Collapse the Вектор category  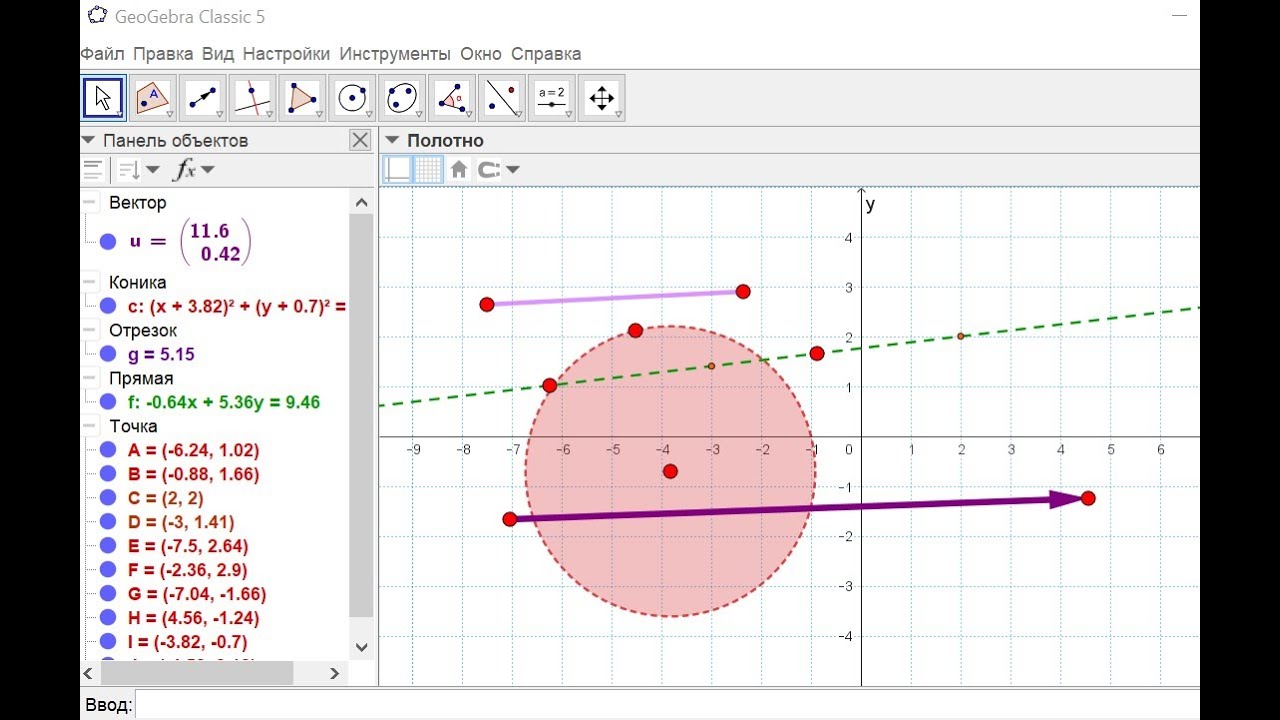pyautogui.click(x=90, y=202)
